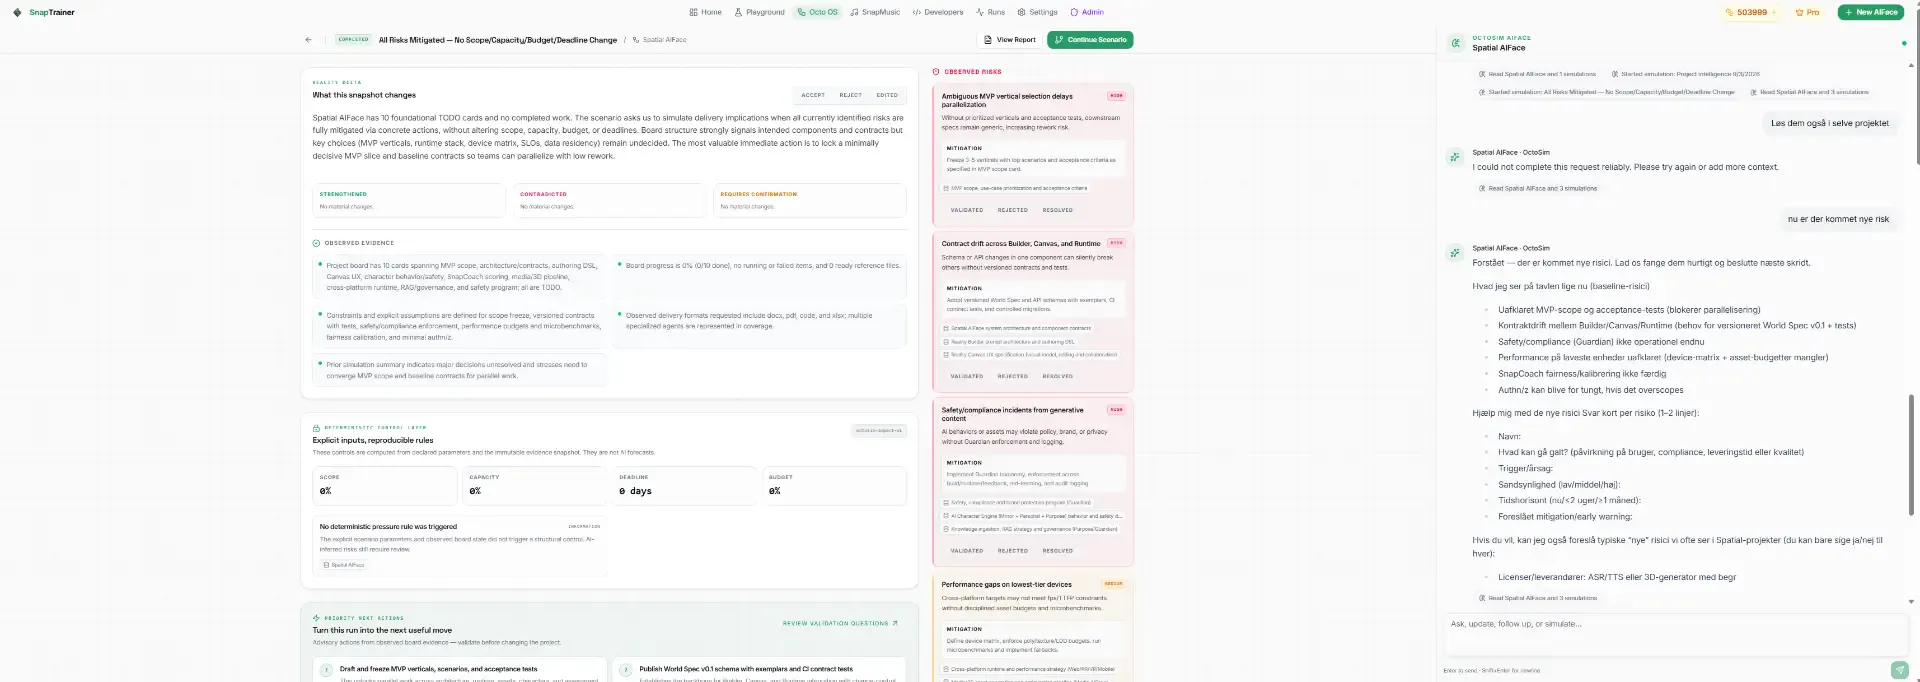Click the Priority Next Actions sparkle icon
Image resolution: width=1920 pixels, height=682 pixels.
pos(316,618)
